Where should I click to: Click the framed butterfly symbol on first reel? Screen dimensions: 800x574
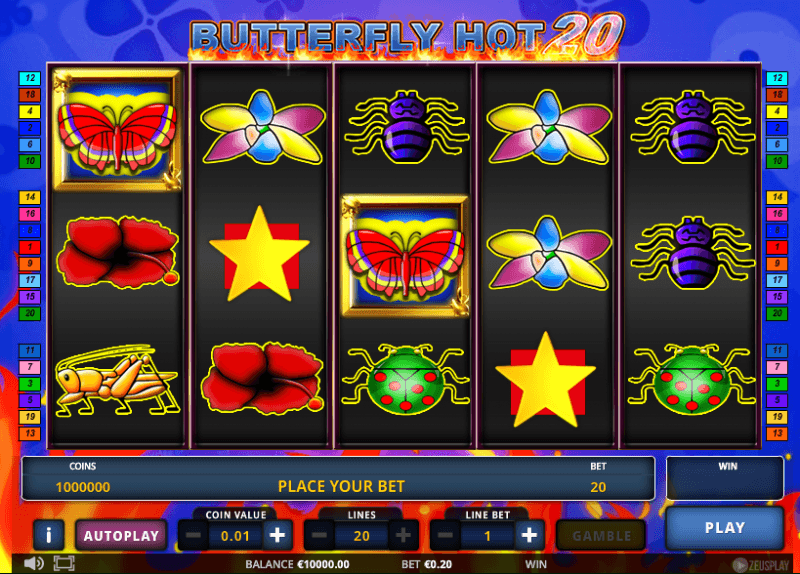click(117, 130)
